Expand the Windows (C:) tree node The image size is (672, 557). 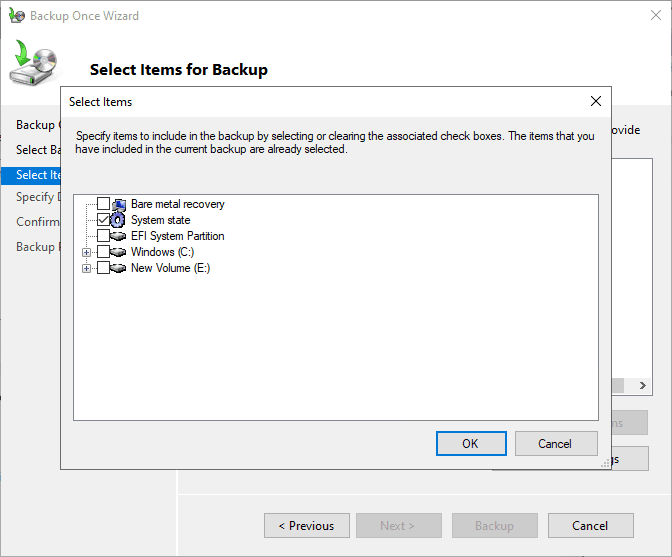tap(87, 252)
